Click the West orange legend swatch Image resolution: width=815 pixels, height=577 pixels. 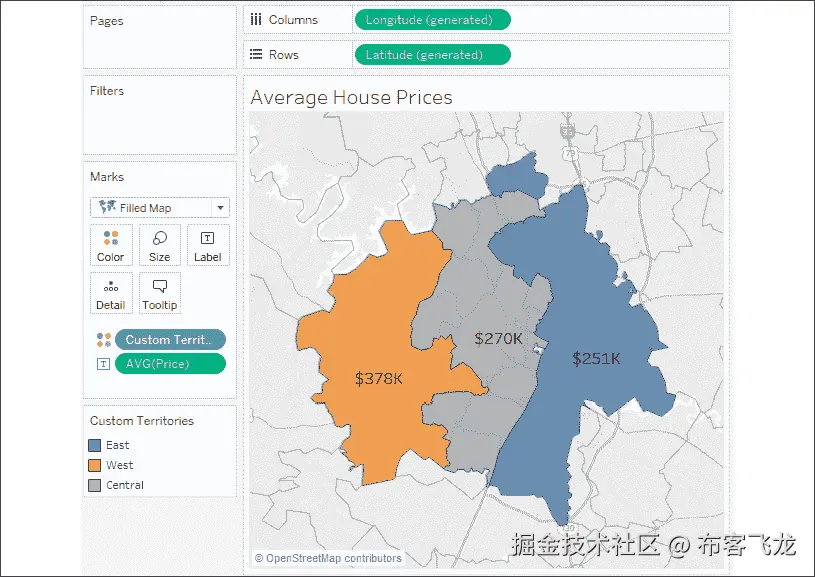tap(95, 465)
